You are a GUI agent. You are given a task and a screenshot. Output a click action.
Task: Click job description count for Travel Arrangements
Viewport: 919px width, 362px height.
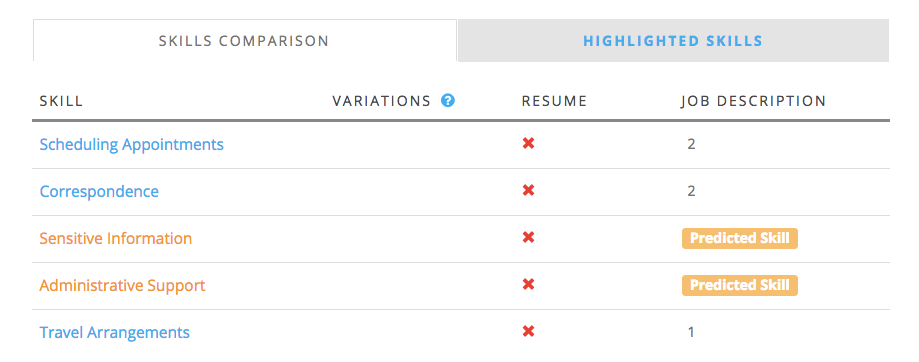pyautogui.click(x=691, y=332)
